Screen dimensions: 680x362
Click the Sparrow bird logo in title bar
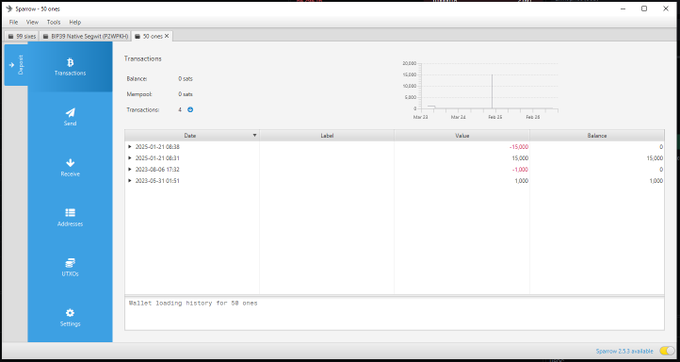pos(9,9)
